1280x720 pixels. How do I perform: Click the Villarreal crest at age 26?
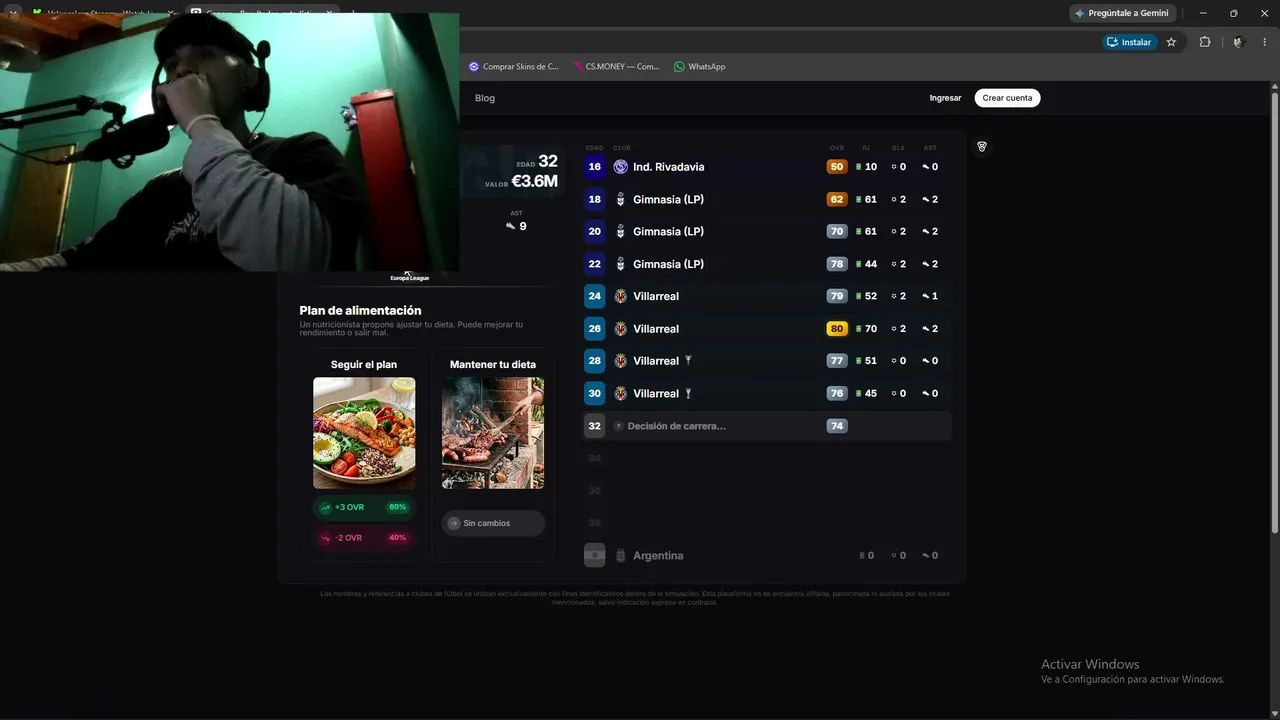click(x=621, y=329)
